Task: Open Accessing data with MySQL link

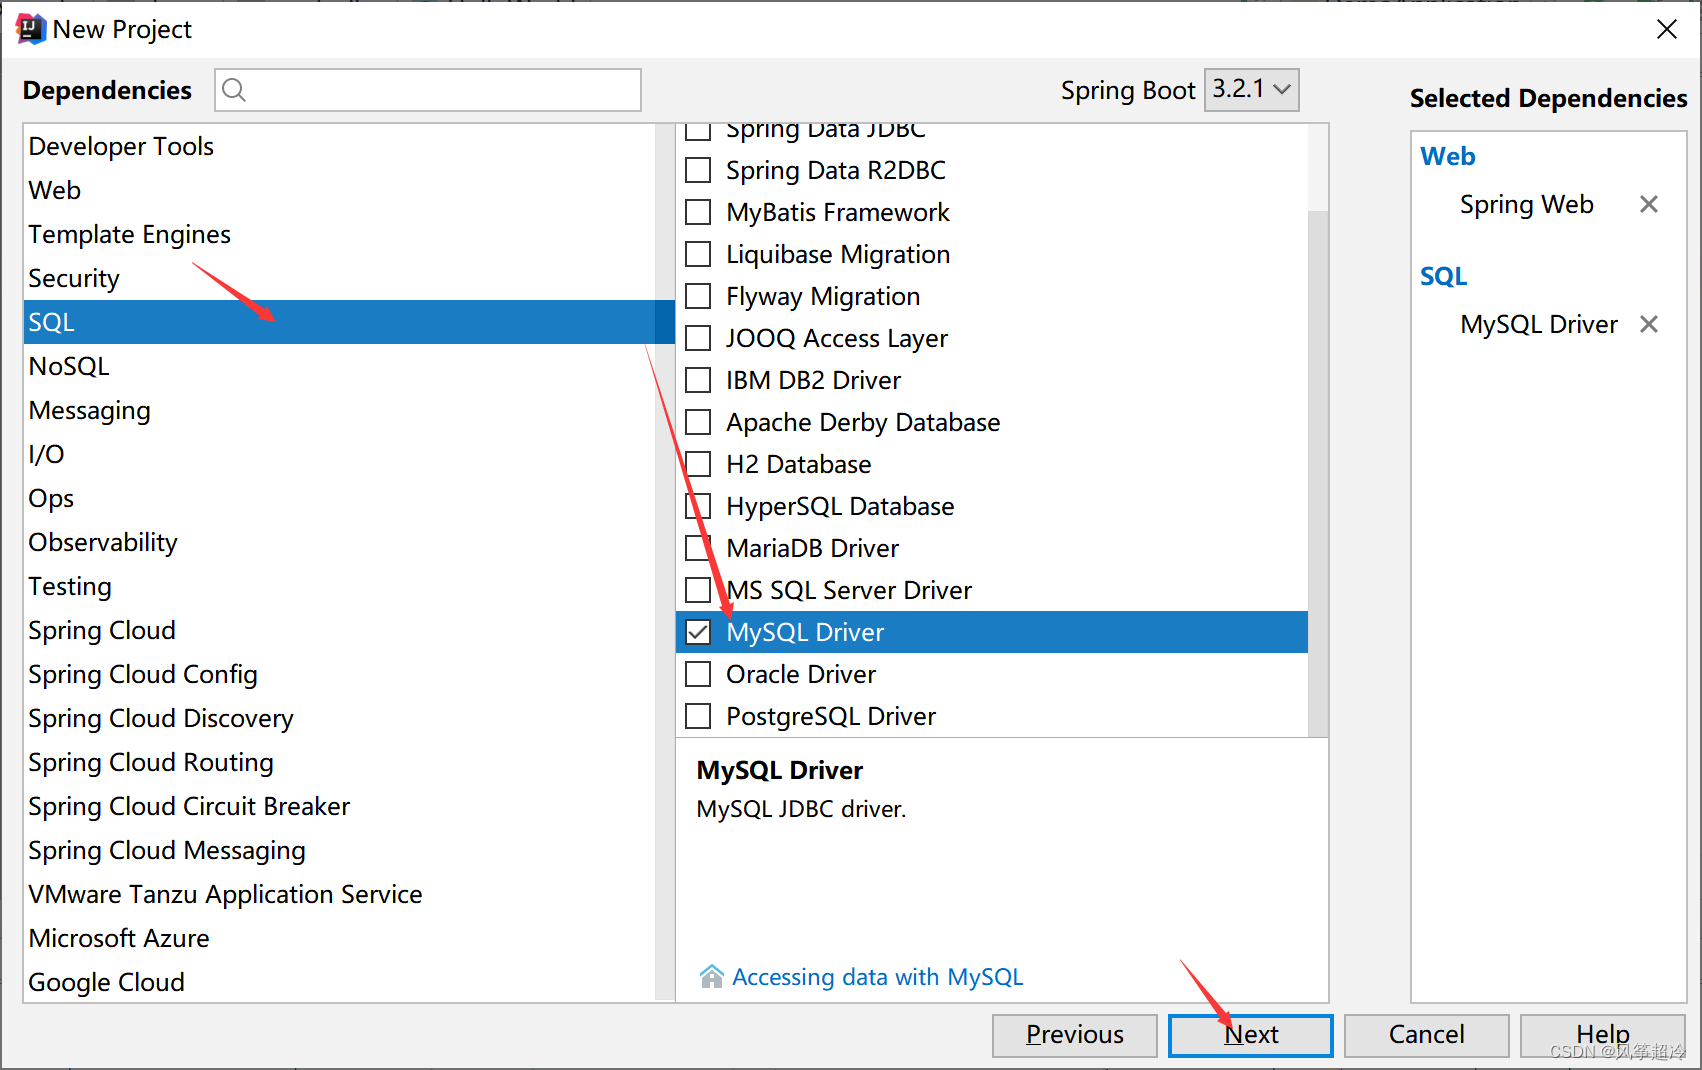Action: tap(877, 977)
